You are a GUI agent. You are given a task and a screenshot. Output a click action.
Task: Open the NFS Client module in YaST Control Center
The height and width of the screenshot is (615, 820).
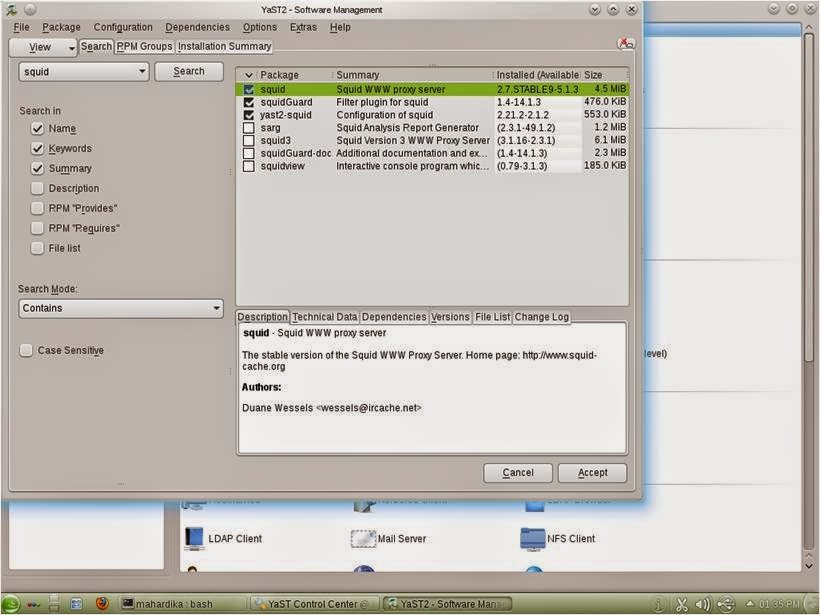pyautogui.click(x=558, y=539)
